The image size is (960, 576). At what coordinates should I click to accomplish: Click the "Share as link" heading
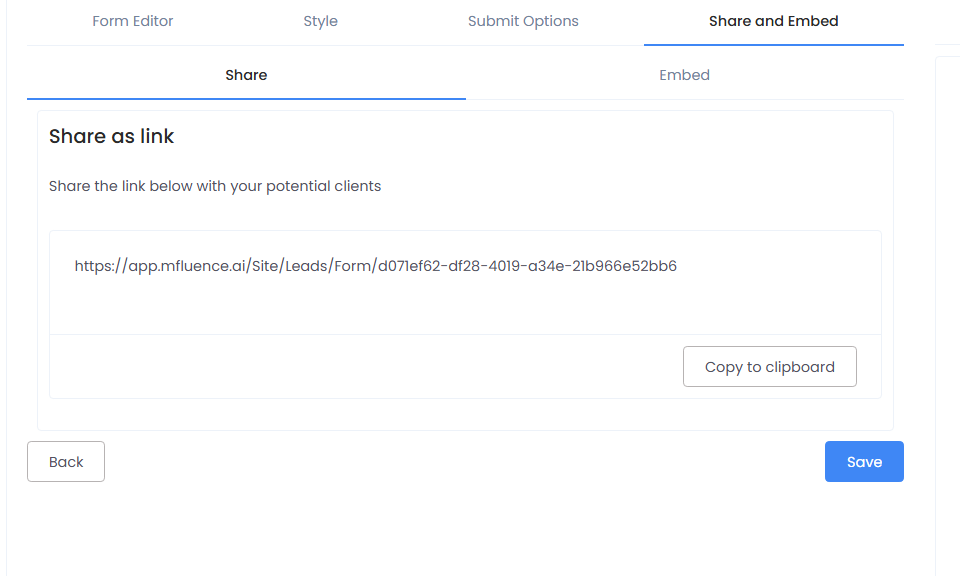tap(111, 137)
